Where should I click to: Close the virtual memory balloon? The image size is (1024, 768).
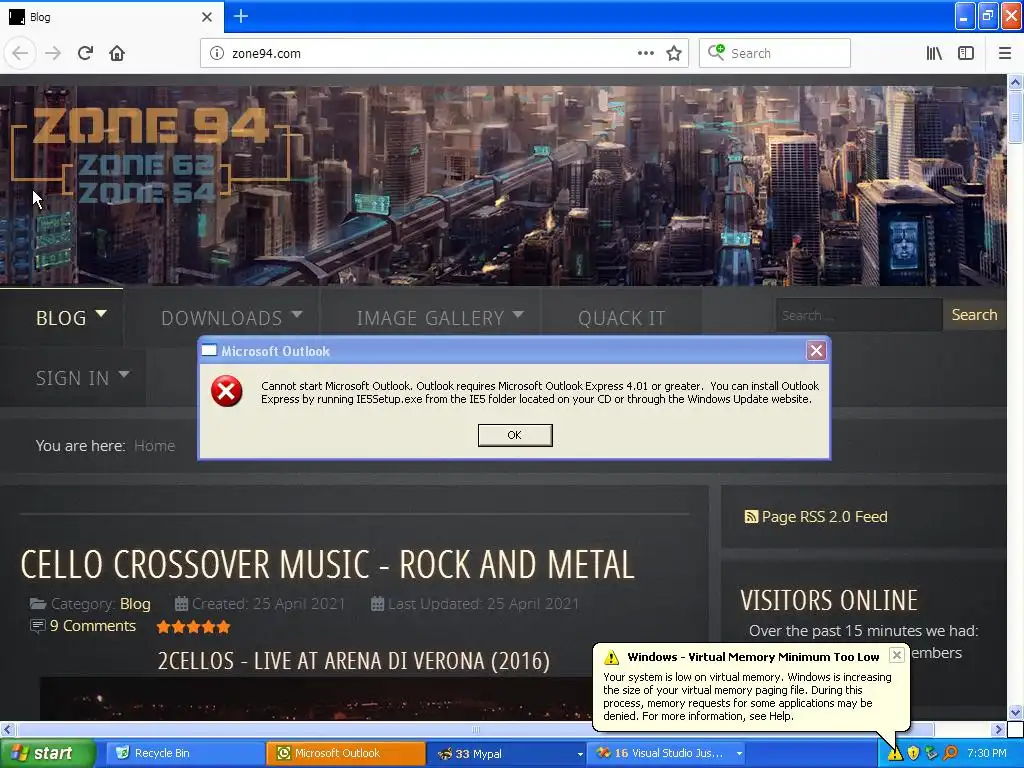(897, 654)
